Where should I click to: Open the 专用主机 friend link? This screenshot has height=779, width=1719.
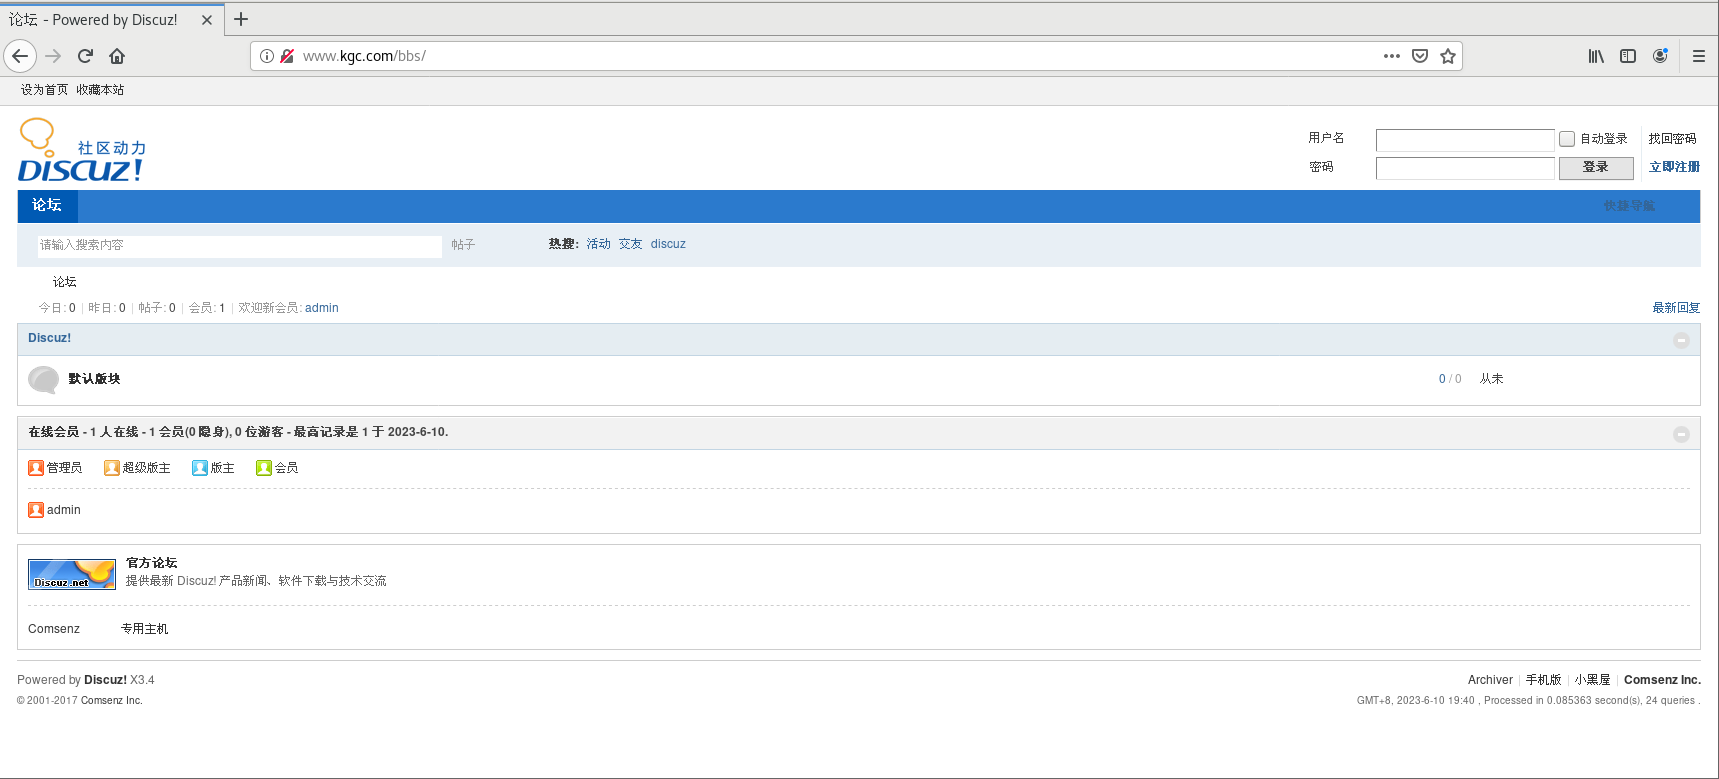(145, 629)
